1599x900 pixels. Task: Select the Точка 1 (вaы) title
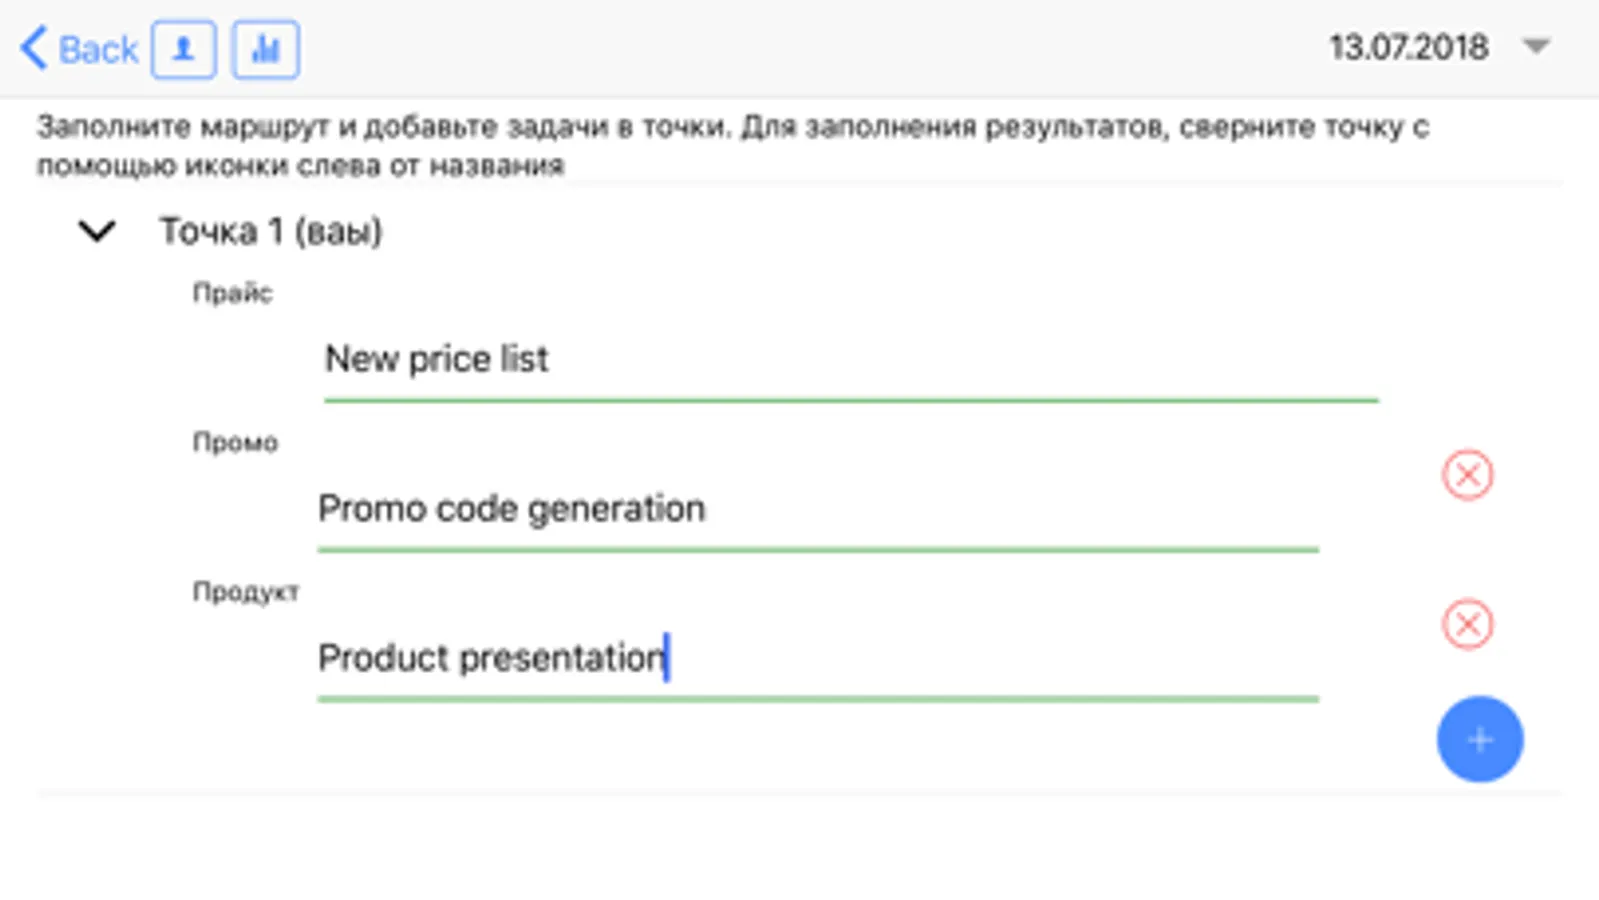point(271,232)
